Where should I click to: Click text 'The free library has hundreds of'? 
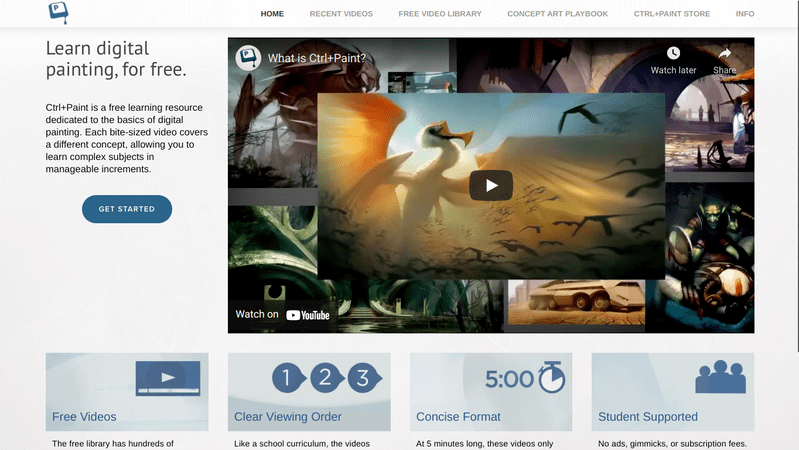point(113,443)
